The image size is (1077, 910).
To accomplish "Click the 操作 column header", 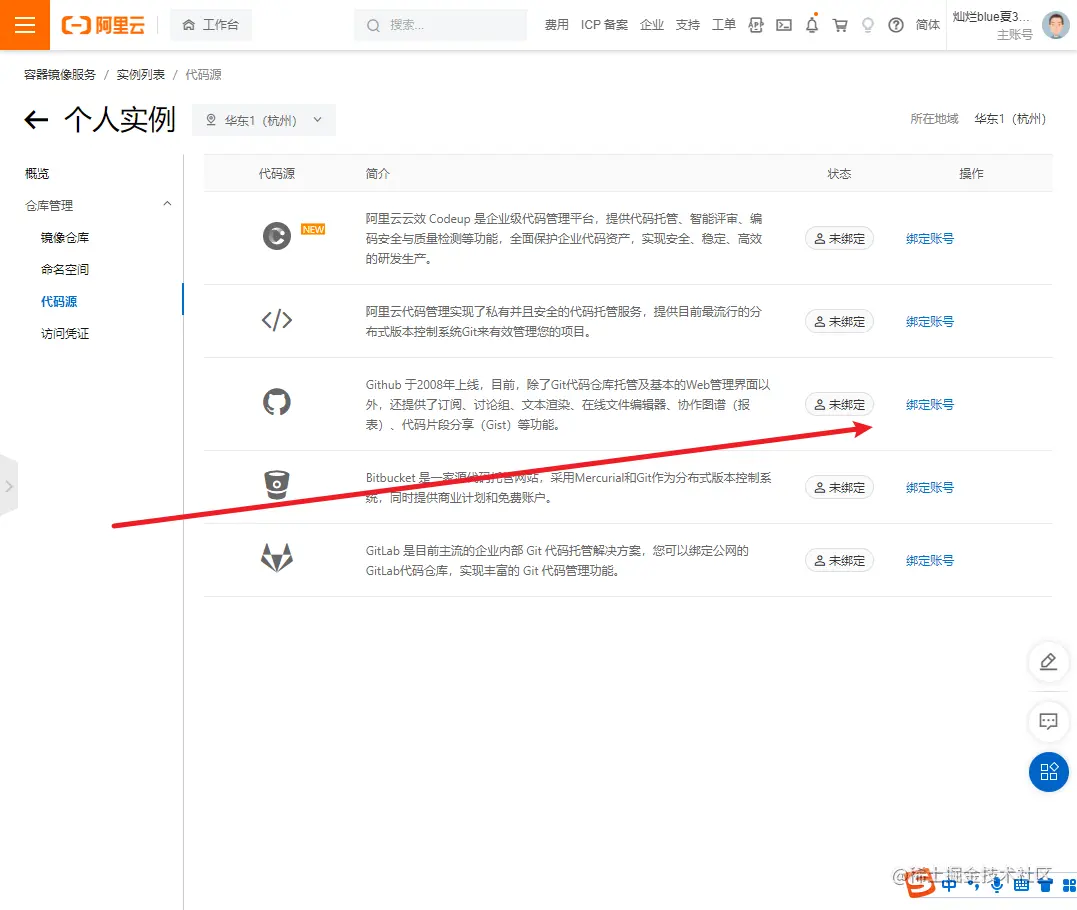I will click(x=971, y=174).
